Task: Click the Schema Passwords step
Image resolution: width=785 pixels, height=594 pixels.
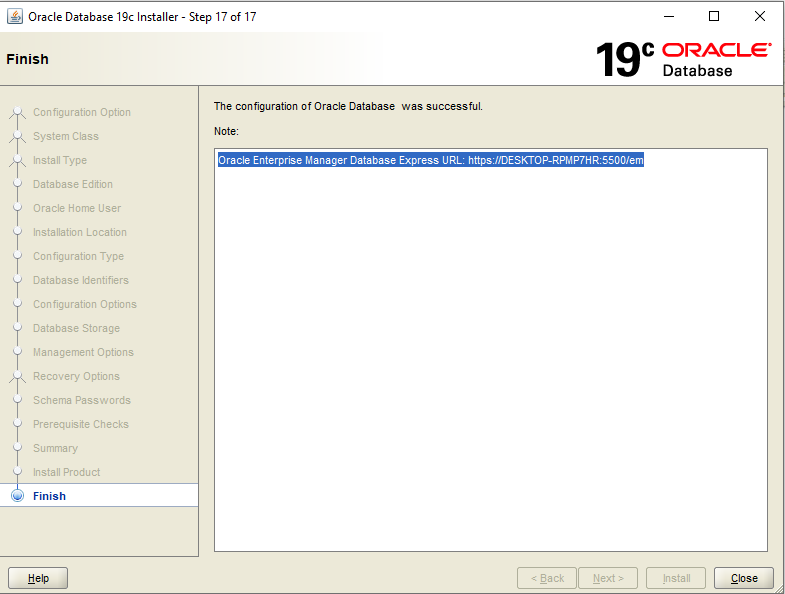Action: click(82, 400)
